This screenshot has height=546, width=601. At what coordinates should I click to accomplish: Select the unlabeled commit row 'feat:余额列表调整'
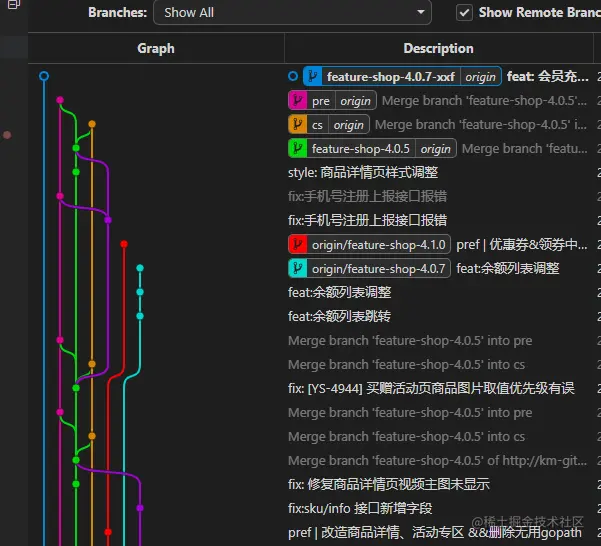tap(340, 292)
